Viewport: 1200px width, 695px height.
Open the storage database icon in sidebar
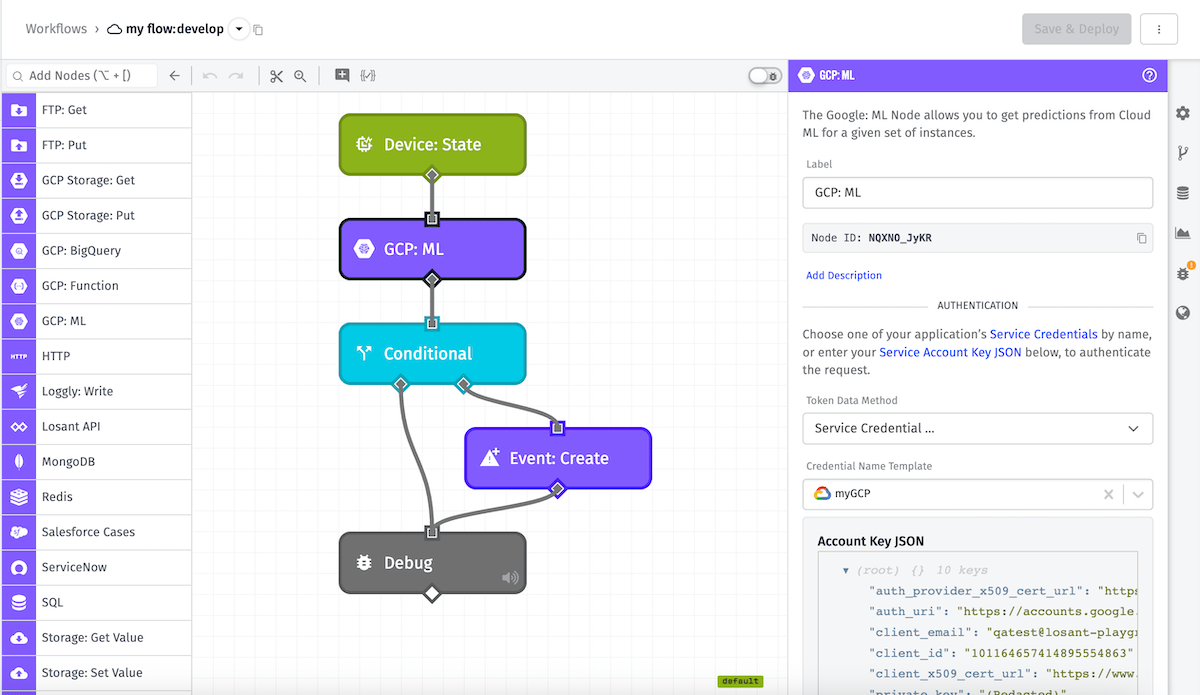(1183, 193)
